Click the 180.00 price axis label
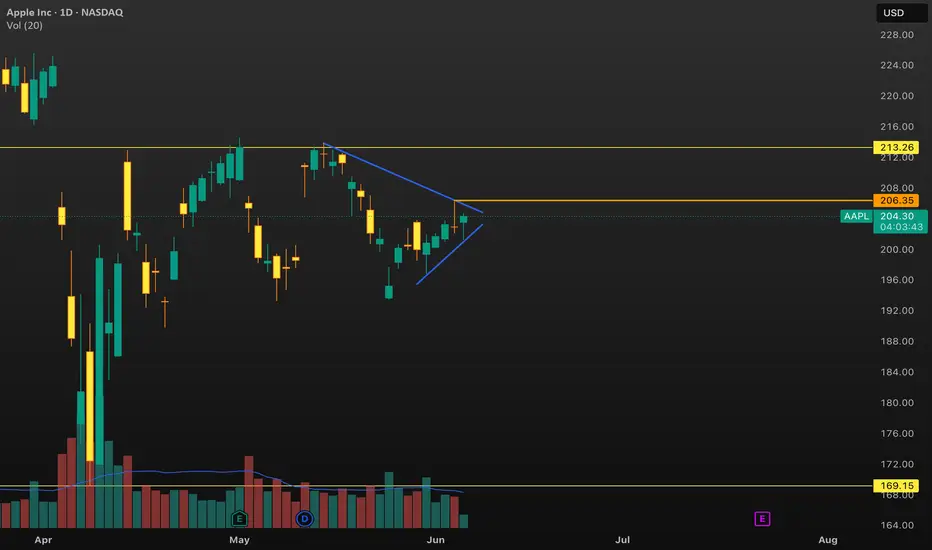This screenshot has height=550, width=932. pyautogui.click(x=896, y=403)
